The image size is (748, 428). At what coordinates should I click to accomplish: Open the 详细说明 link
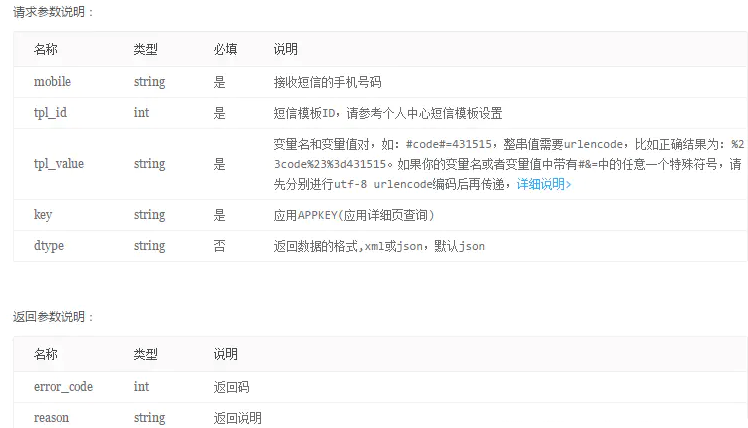tap(543, 184)
